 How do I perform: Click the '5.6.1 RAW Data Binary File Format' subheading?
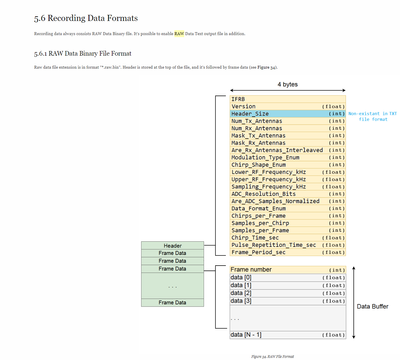(83, 53)
